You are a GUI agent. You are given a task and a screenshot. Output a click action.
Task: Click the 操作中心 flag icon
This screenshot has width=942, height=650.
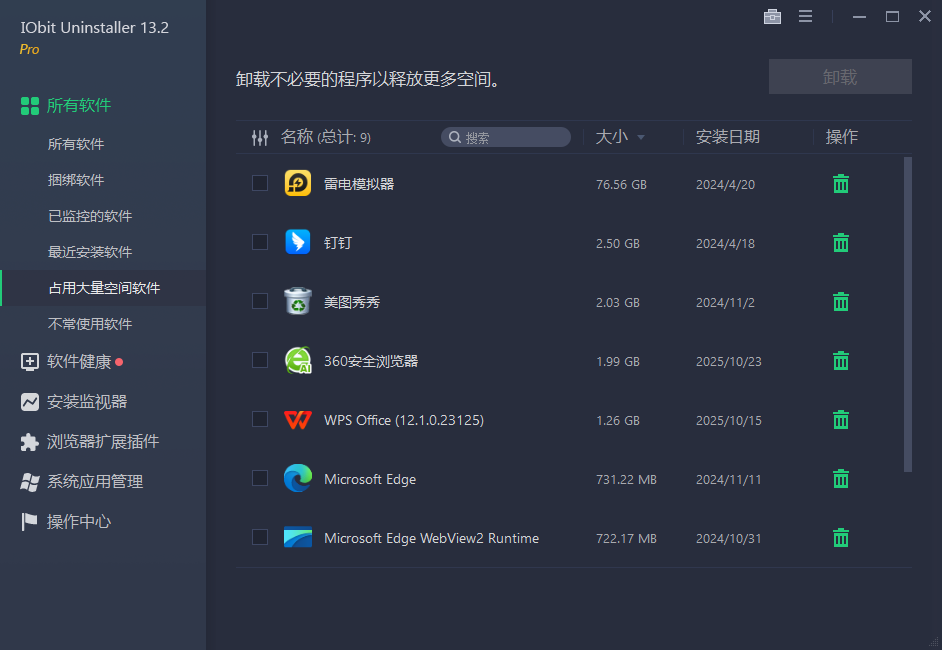29,521
